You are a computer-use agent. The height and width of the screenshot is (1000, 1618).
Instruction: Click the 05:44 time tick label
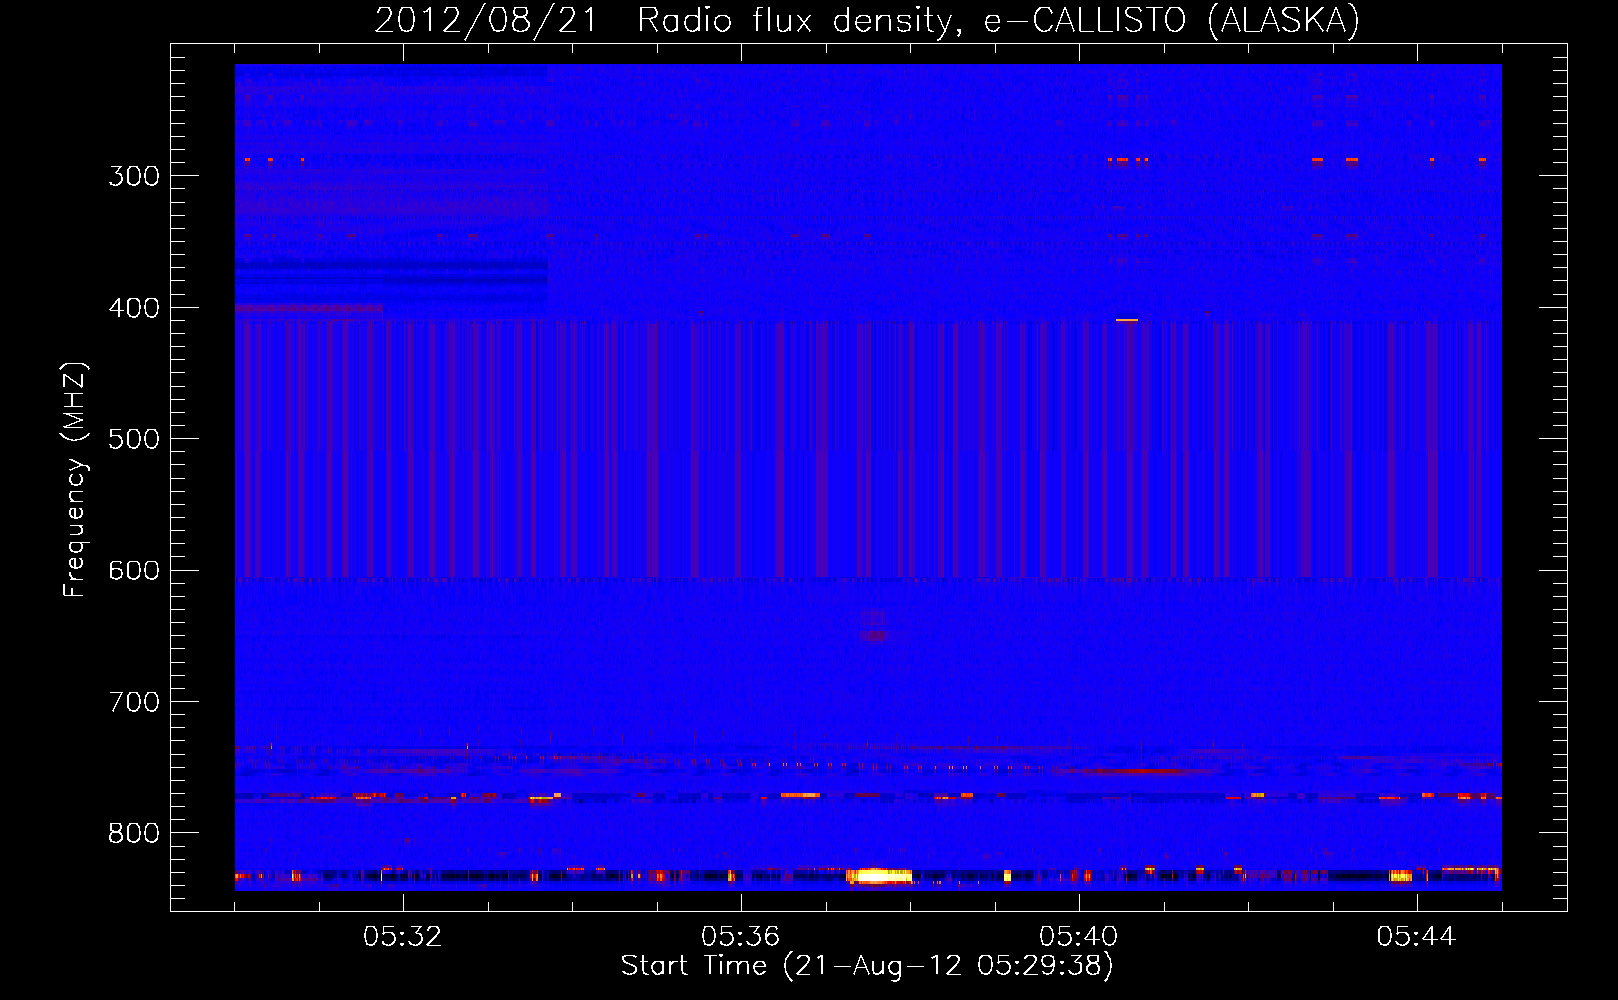click(1417, 937)
